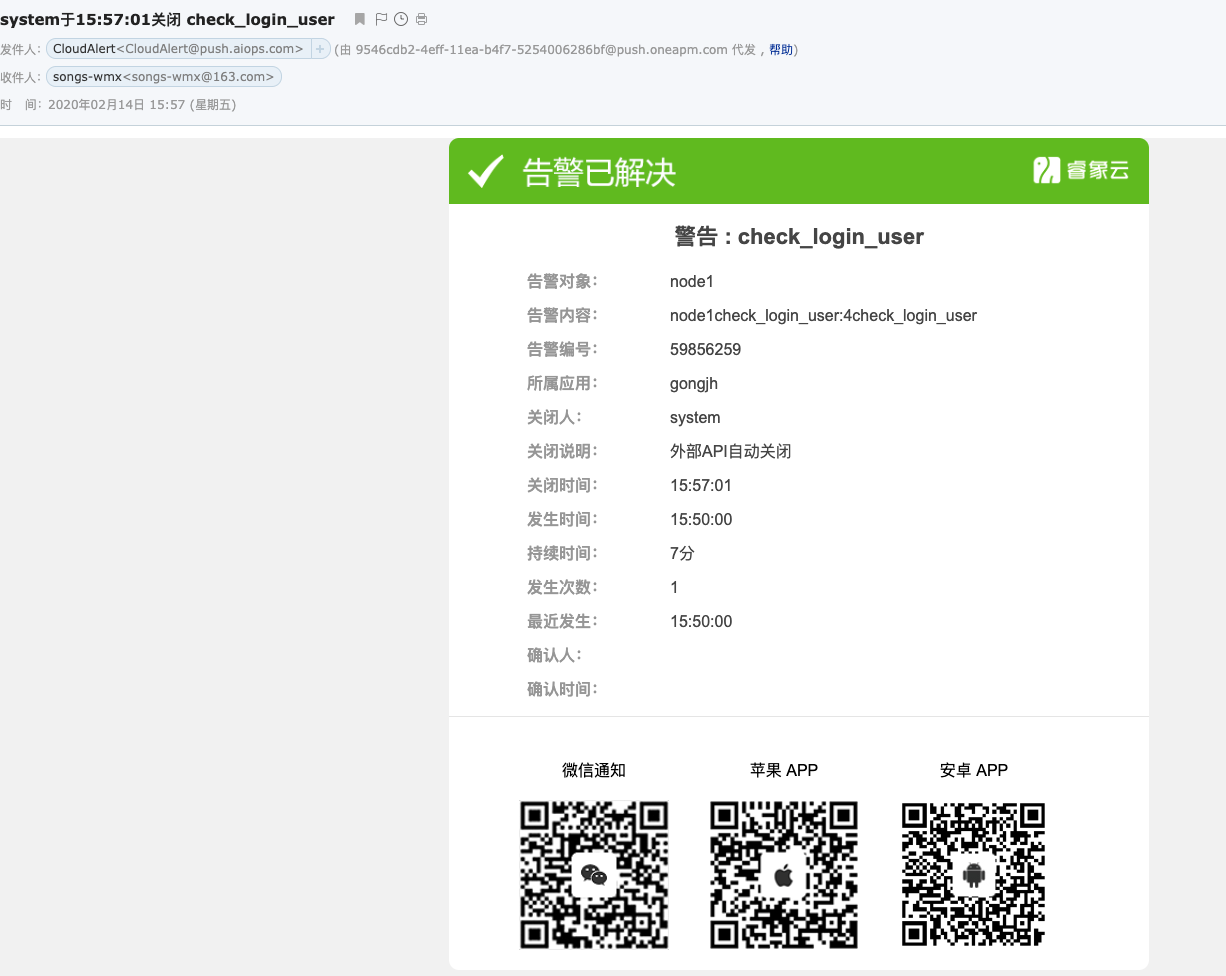1226x976 pixels.
Task: Open the CloudAlert sender address chip
Action: coord(180,48)
